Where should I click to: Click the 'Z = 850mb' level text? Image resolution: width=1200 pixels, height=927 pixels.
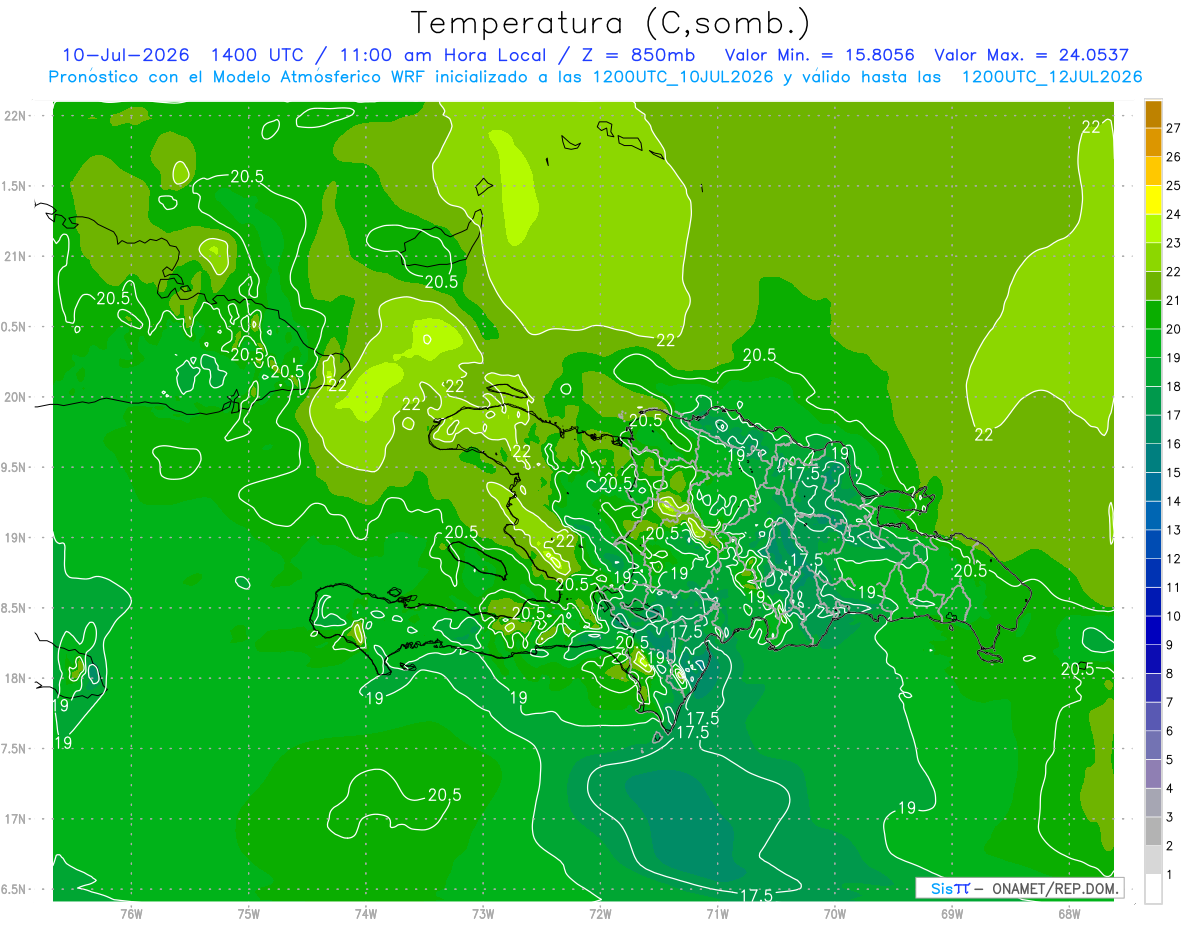pos(637,55)
